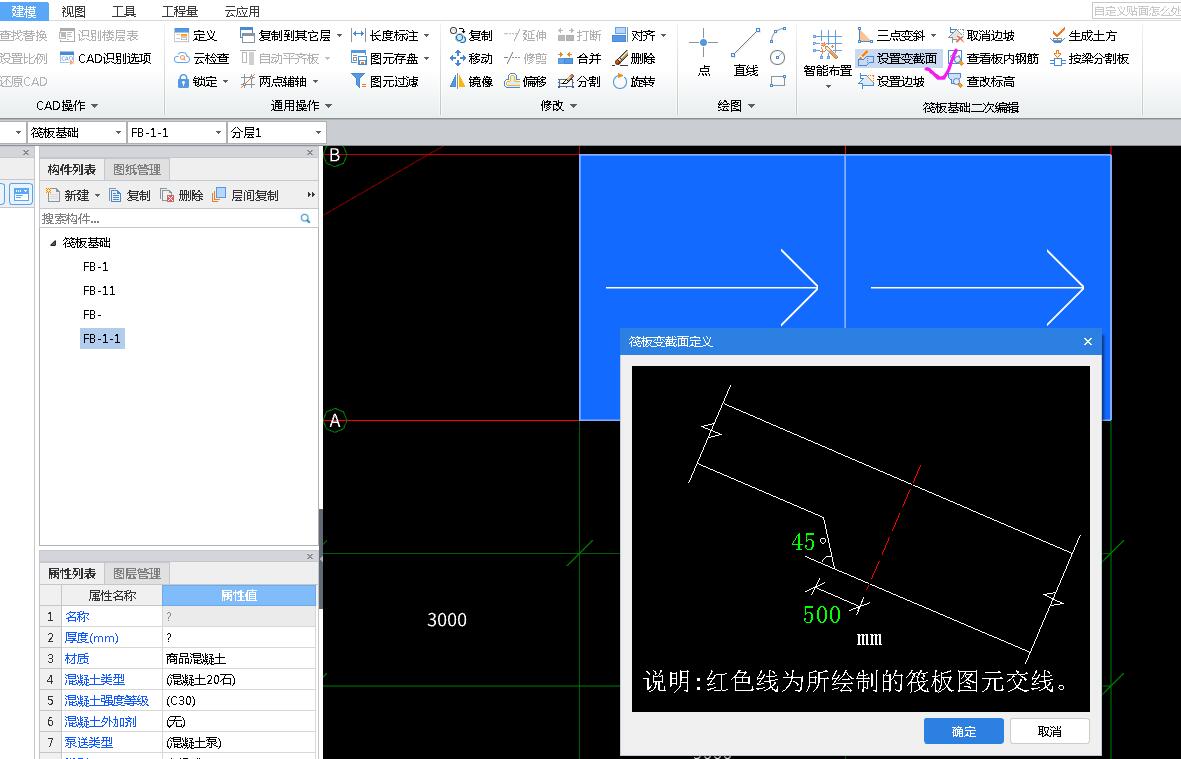Select the 删除 delete tool in 修改
1181x759 pixels.
tap(634, 58)
